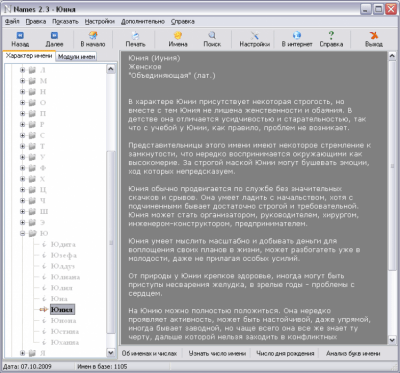
Task: Click the folder icon for letter Н
Action: [x=32, y=92]
